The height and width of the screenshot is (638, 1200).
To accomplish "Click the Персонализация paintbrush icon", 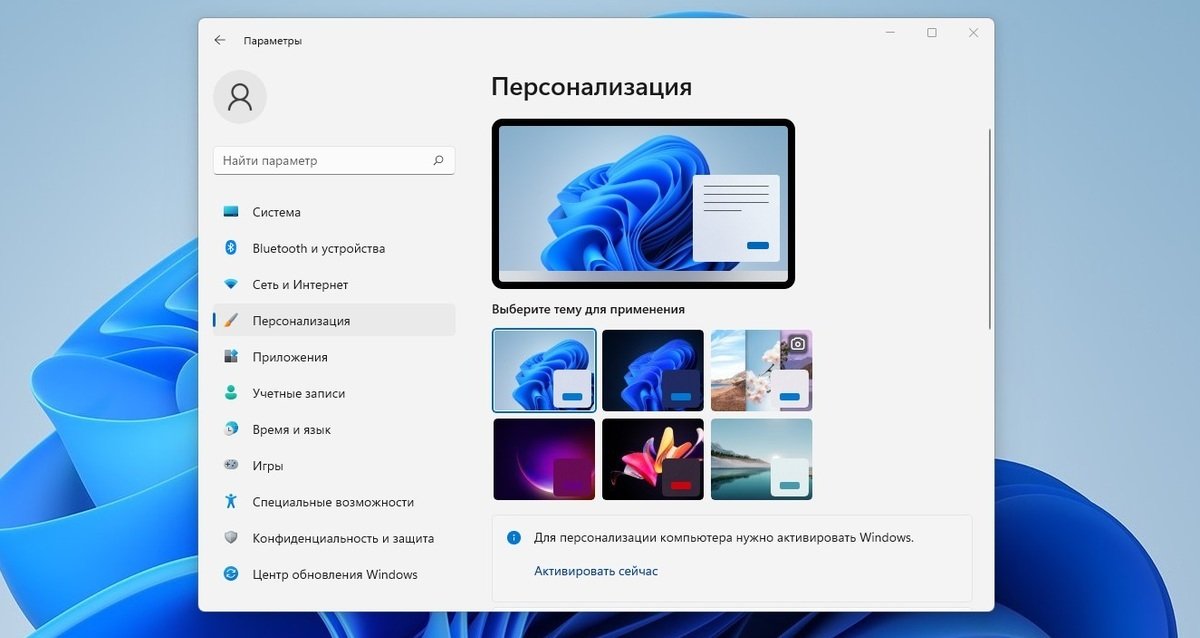I will pyautogui.click(x=231, y=321).
